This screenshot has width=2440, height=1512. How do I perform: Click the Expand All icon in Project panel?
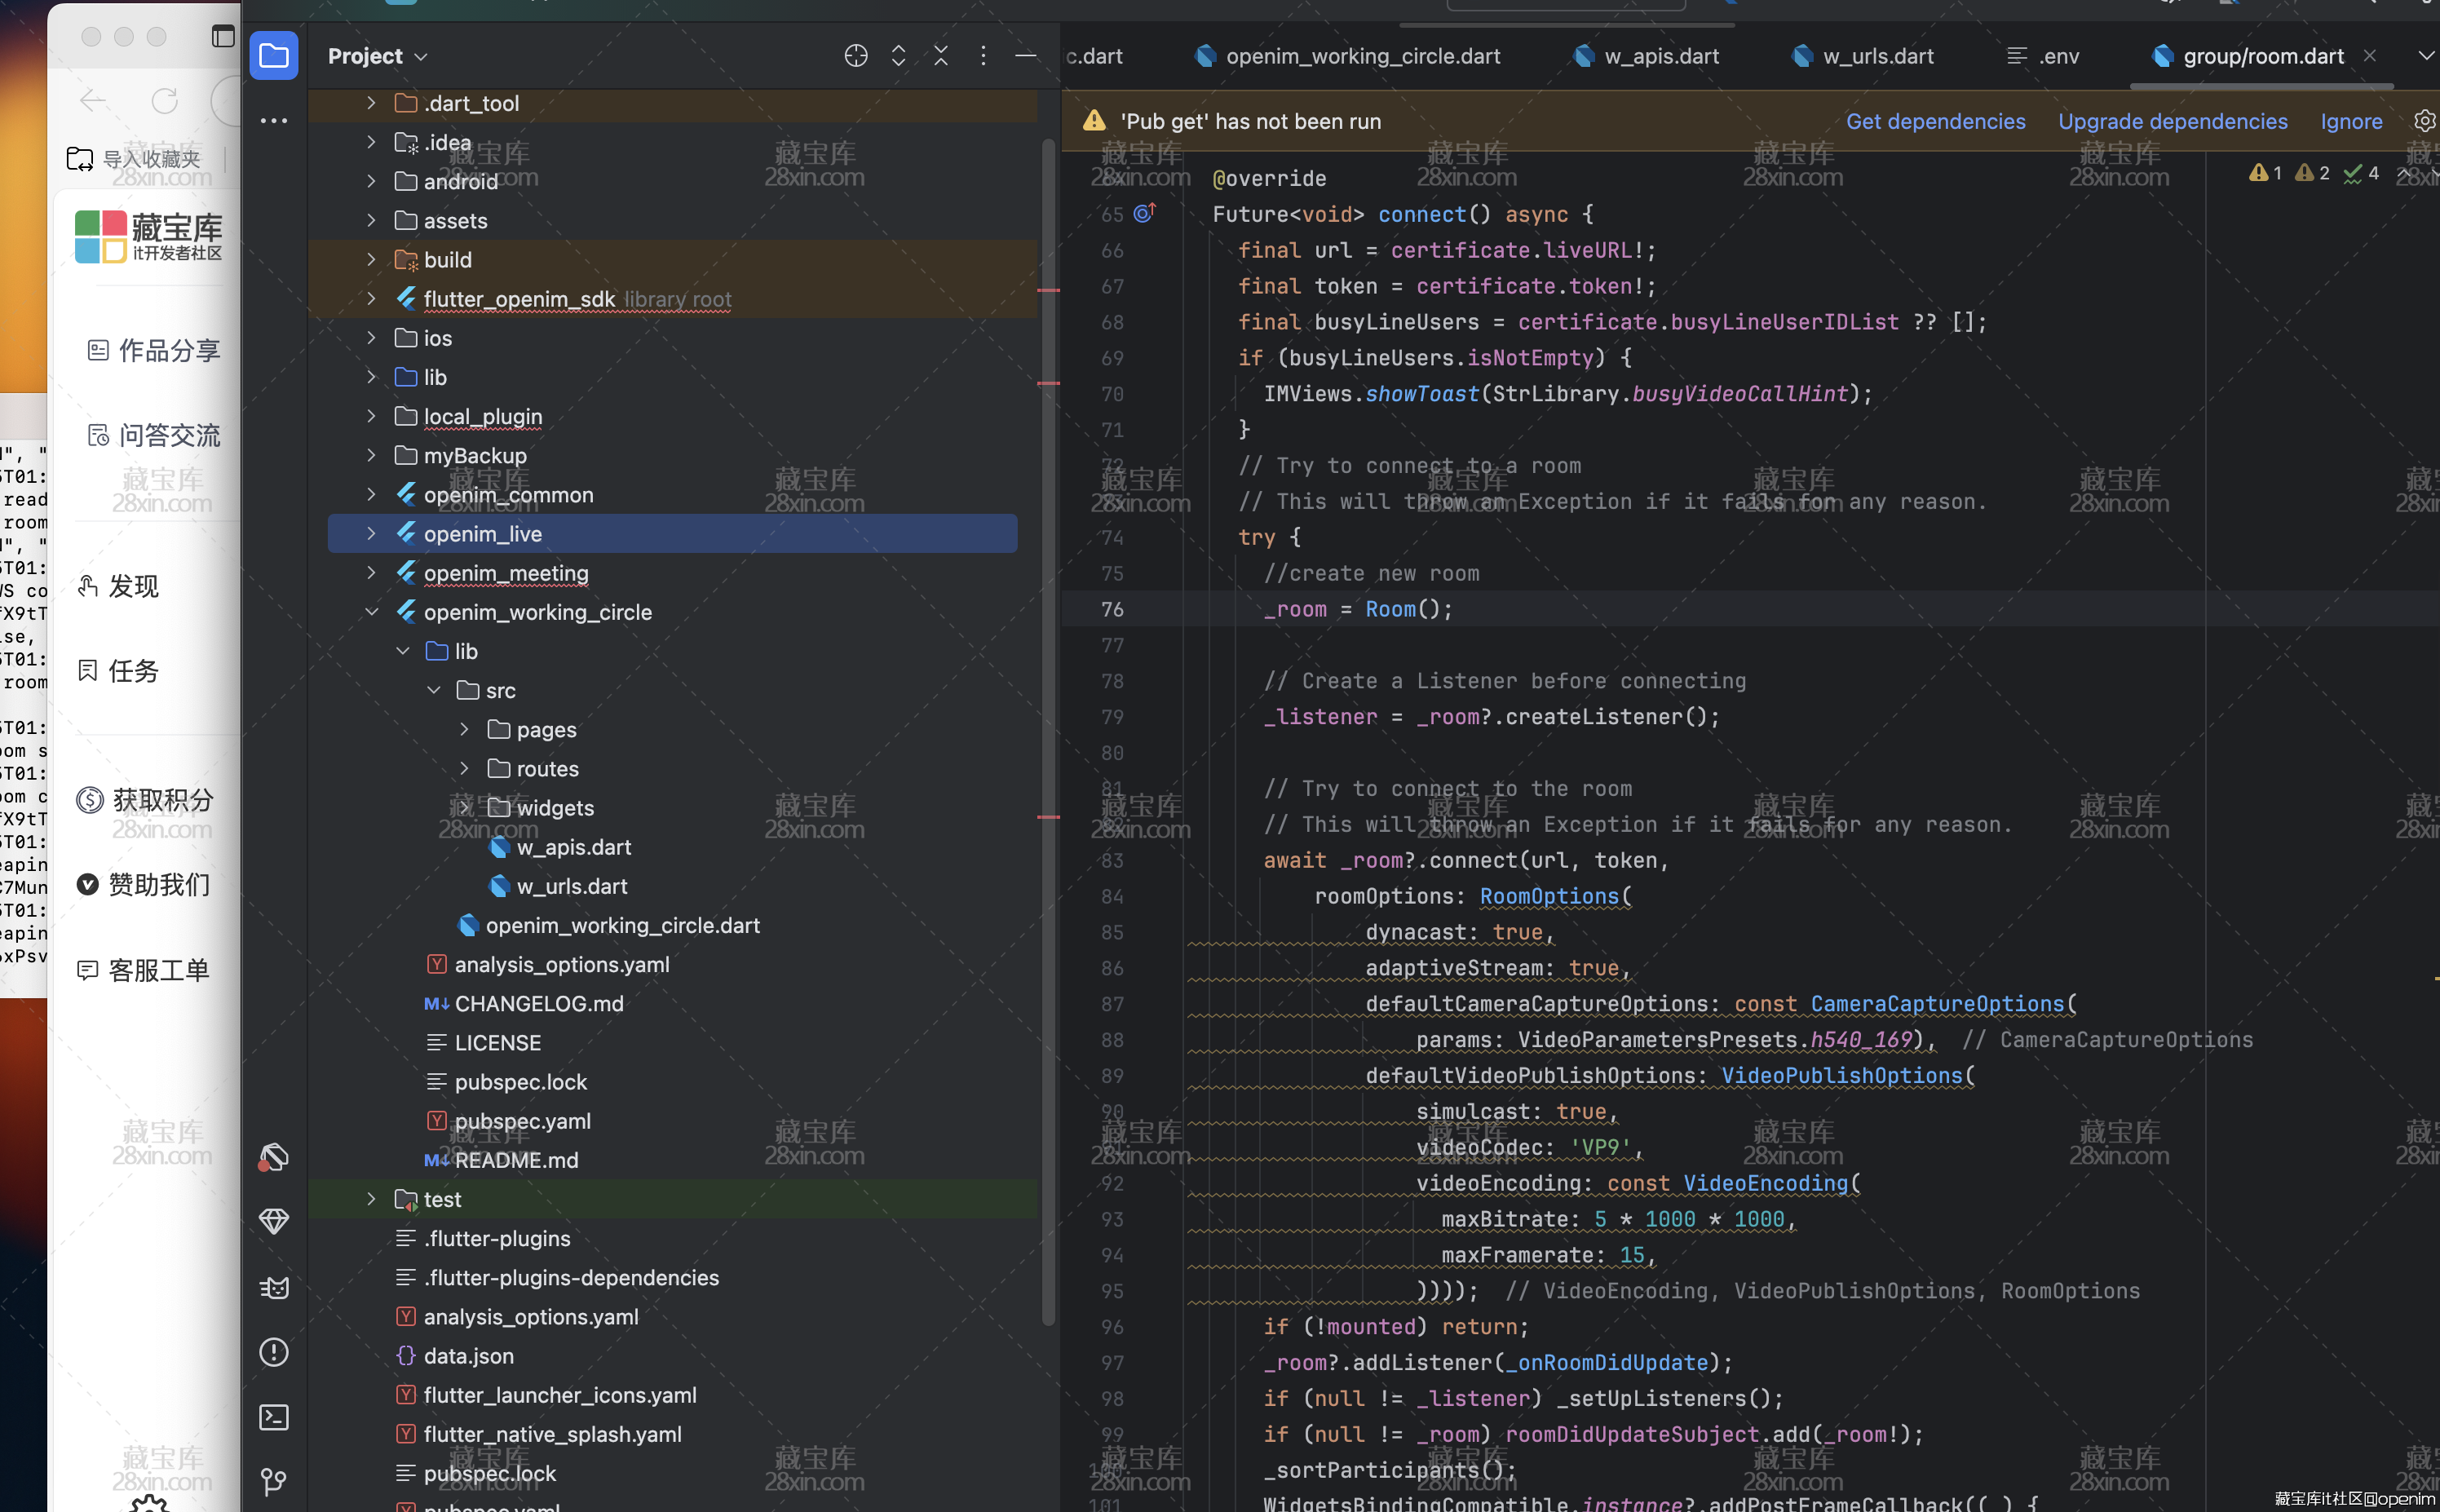coord(898,56)
